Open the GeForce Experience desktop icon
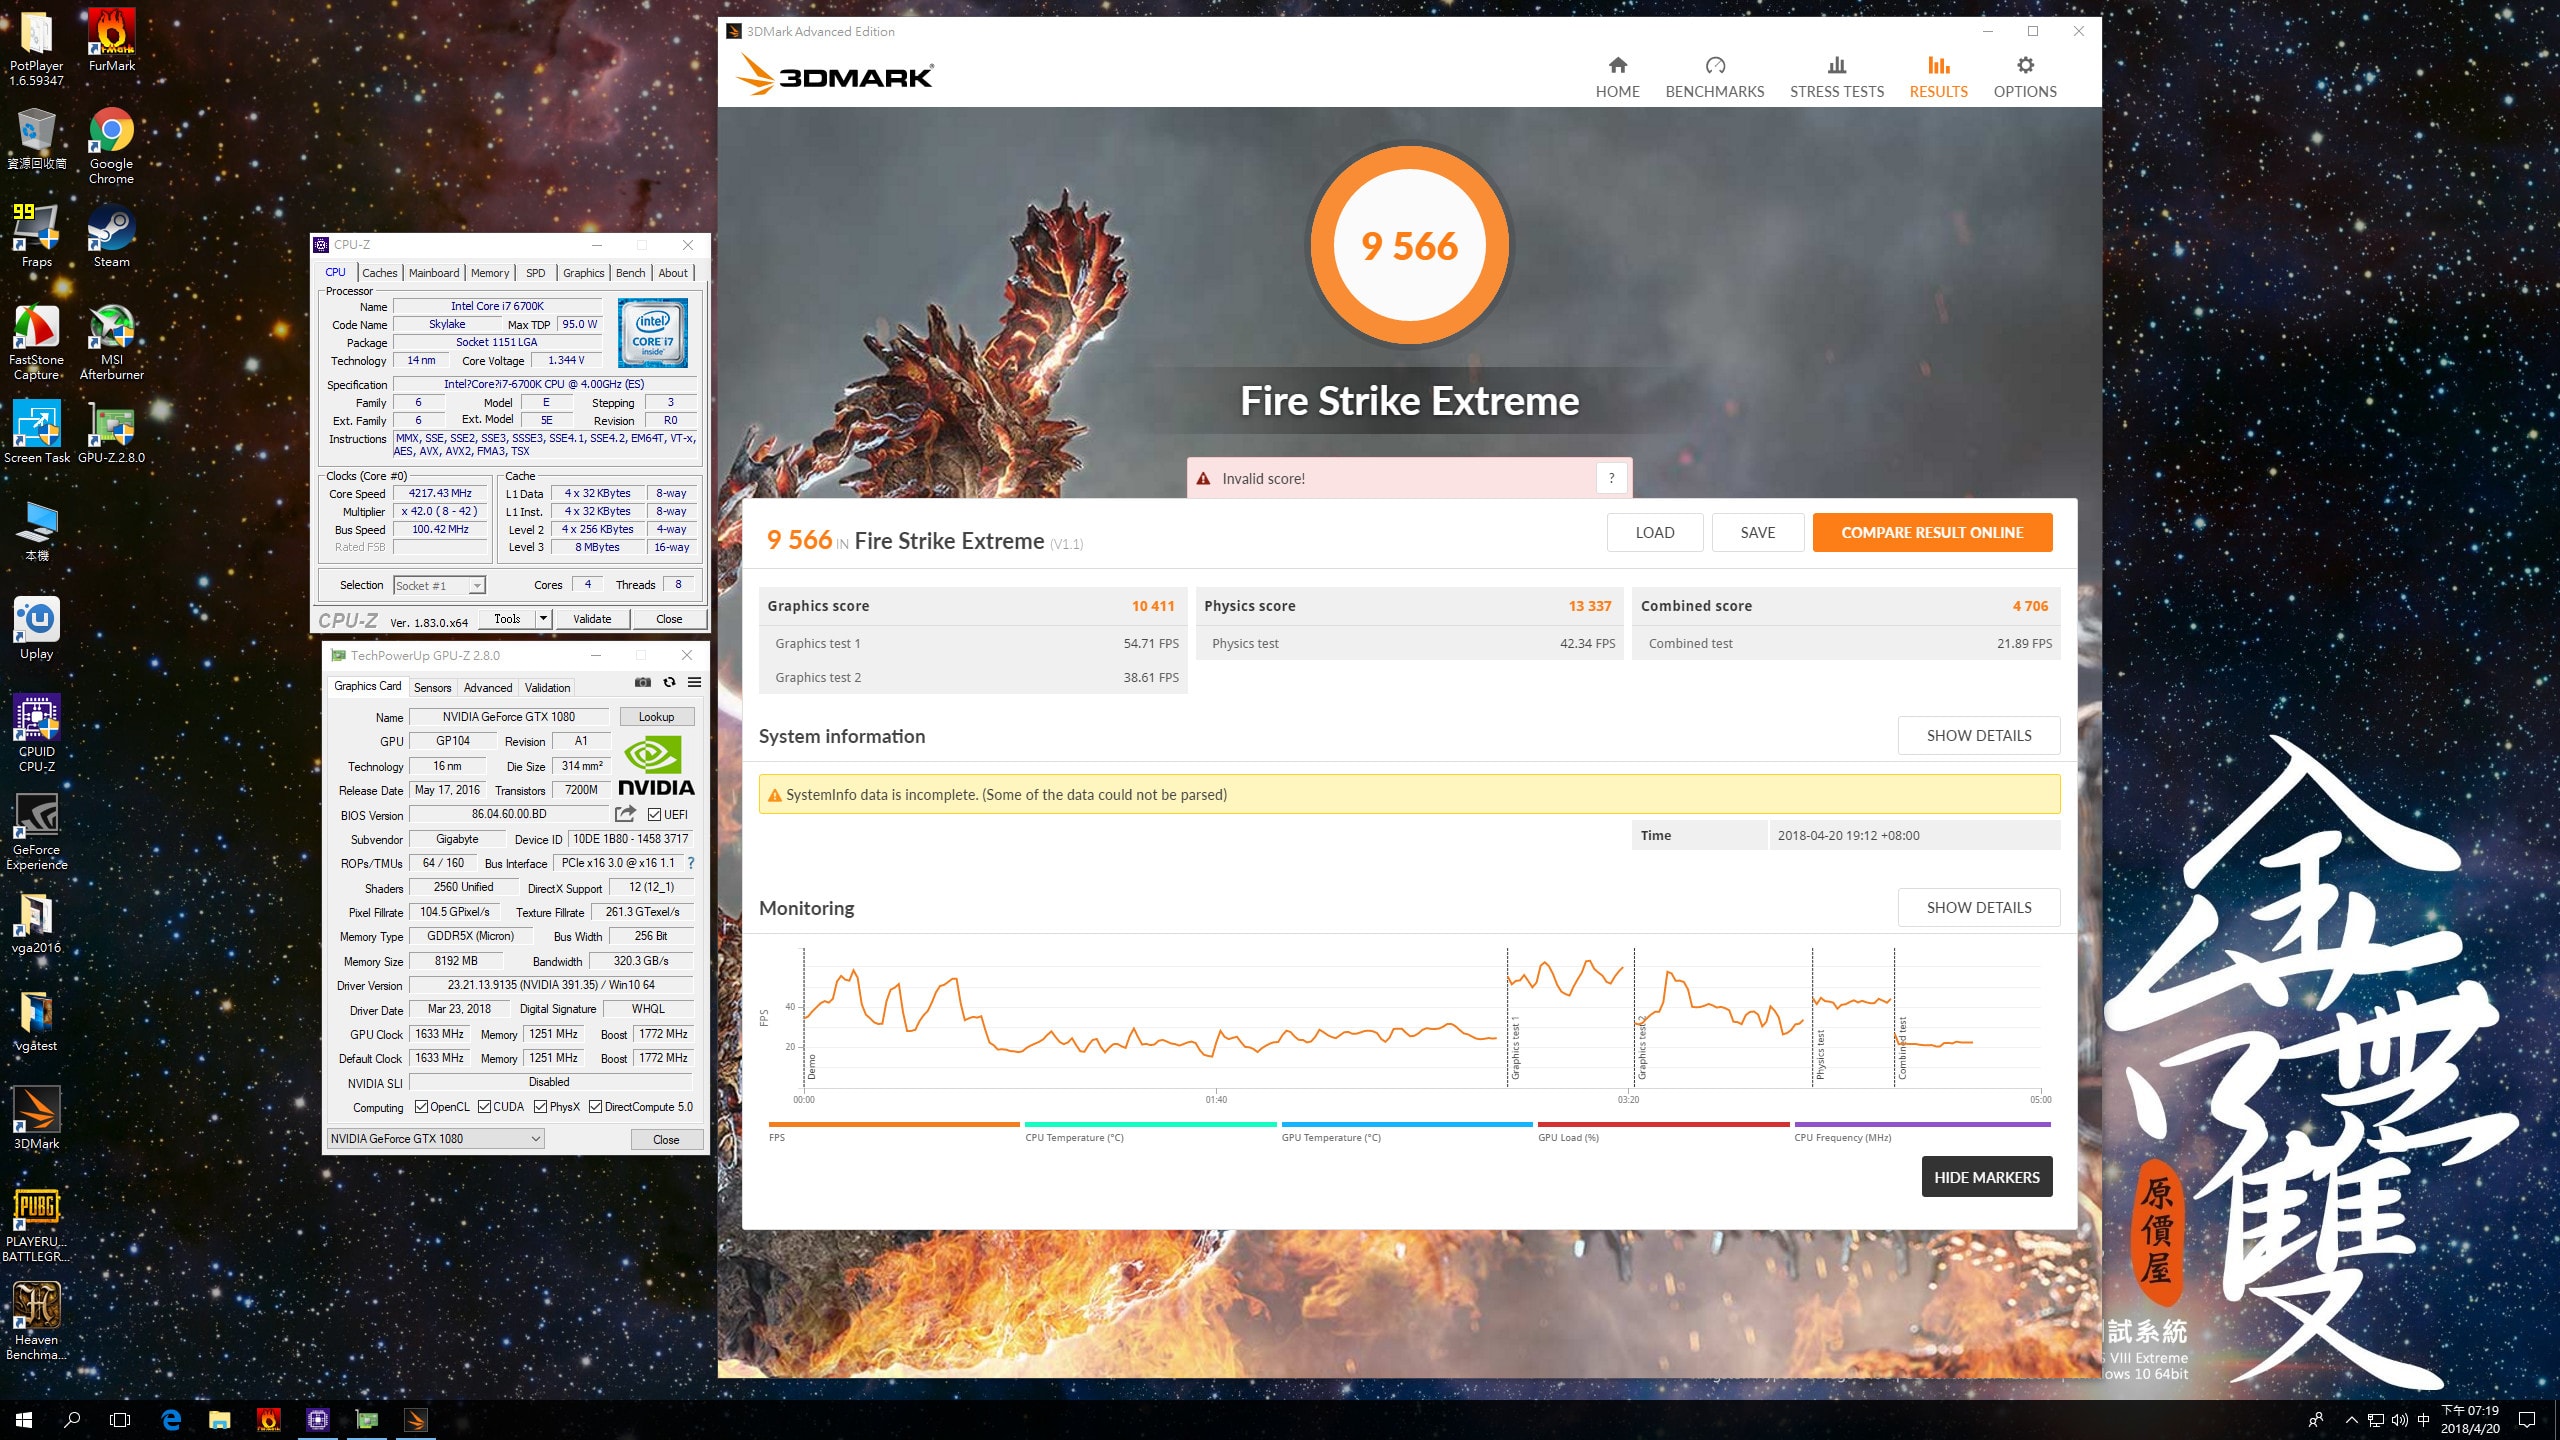Image resolution: width=2560 pixels, height=1440 pixels. click(37, 832)
